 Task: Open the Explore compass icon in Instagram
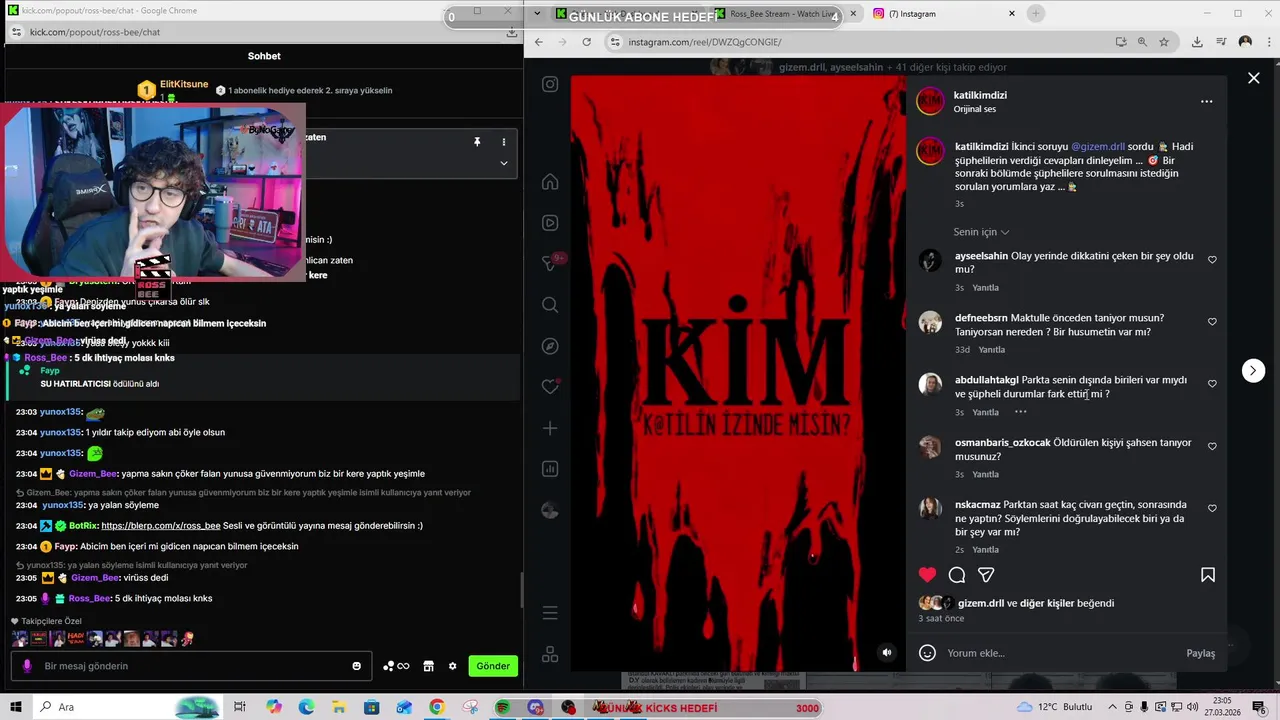[550, 346]
